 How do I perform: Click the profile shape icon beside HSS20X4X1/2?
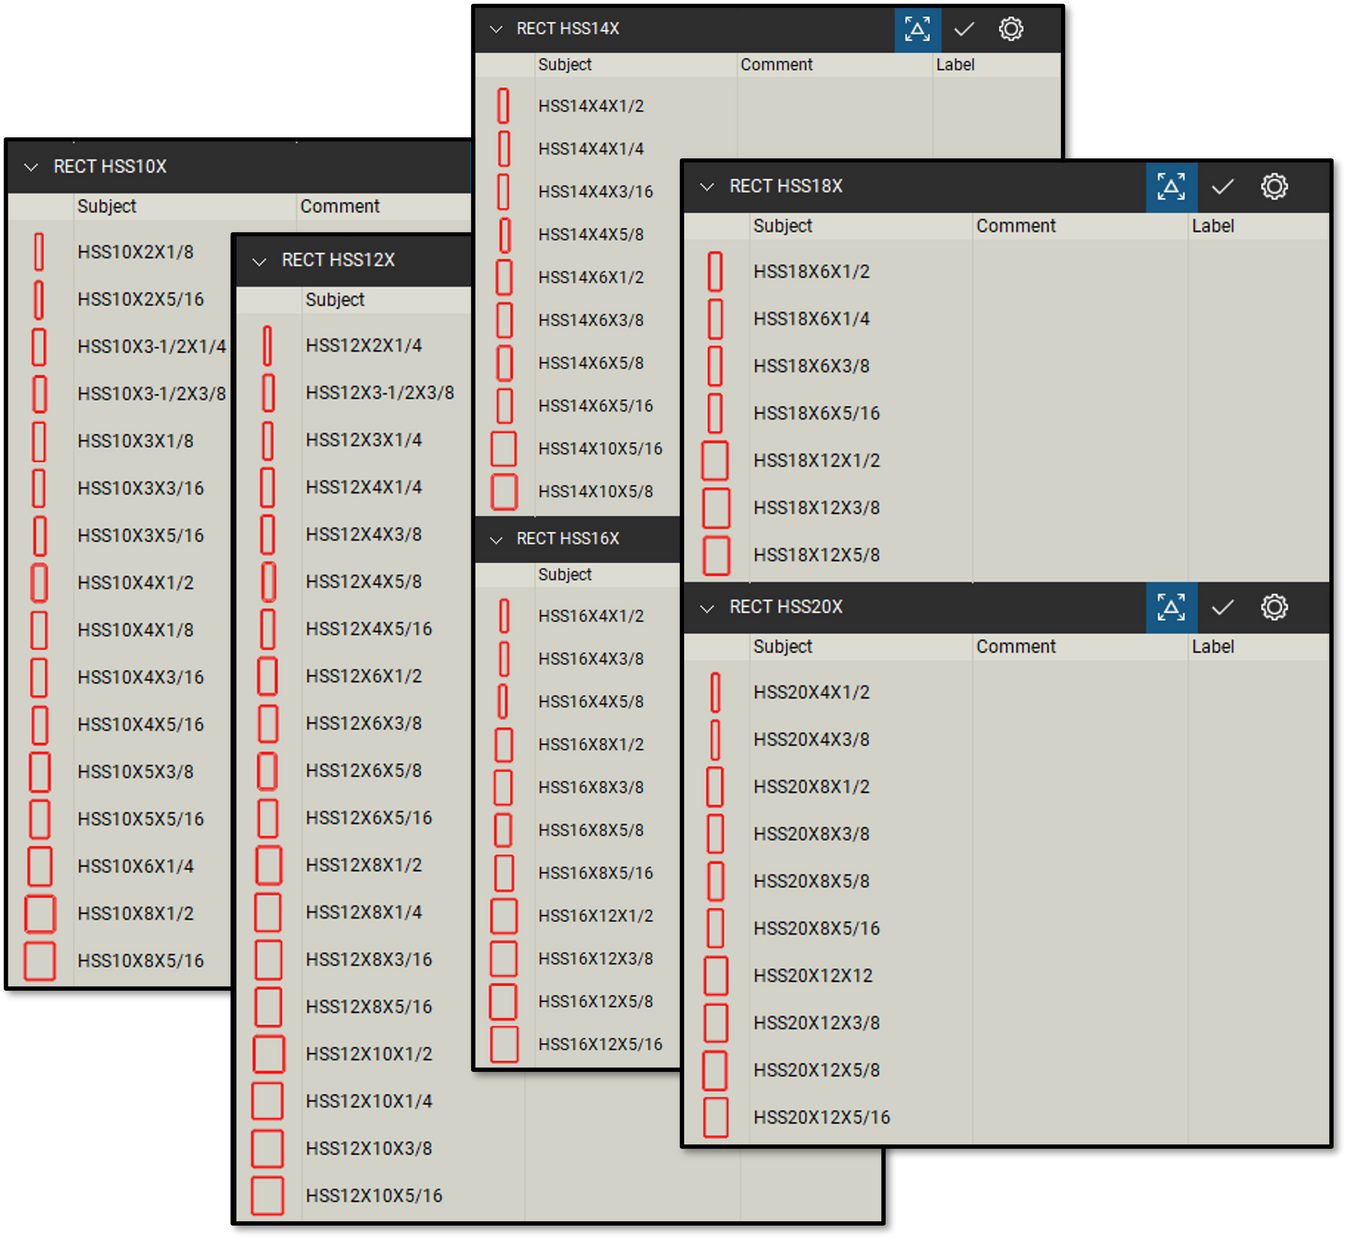click(716, 691)
